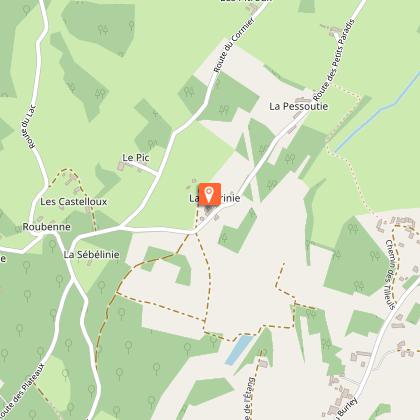Click the La Pessoutie place label
The image size is (420, 420).
pos(299,106)
